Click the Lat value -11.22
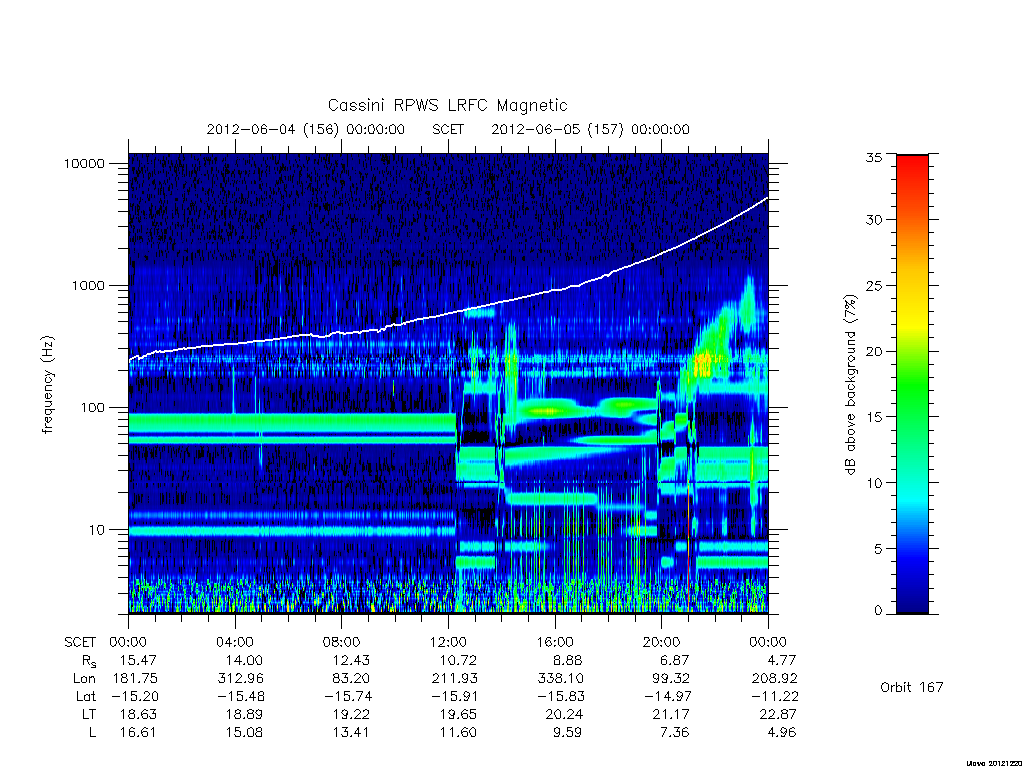Viewport: 1024px width, 768px height. tap(774, 697)
